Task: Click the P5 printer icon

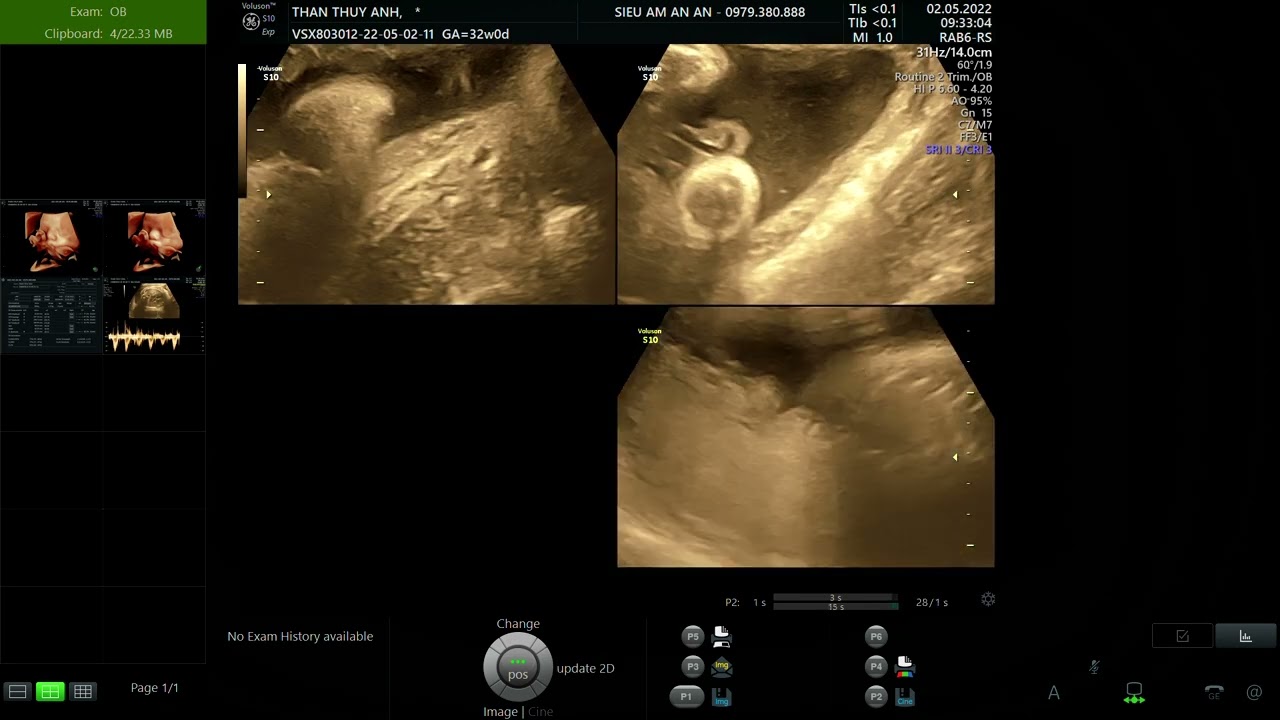Action: coord(721,636)
